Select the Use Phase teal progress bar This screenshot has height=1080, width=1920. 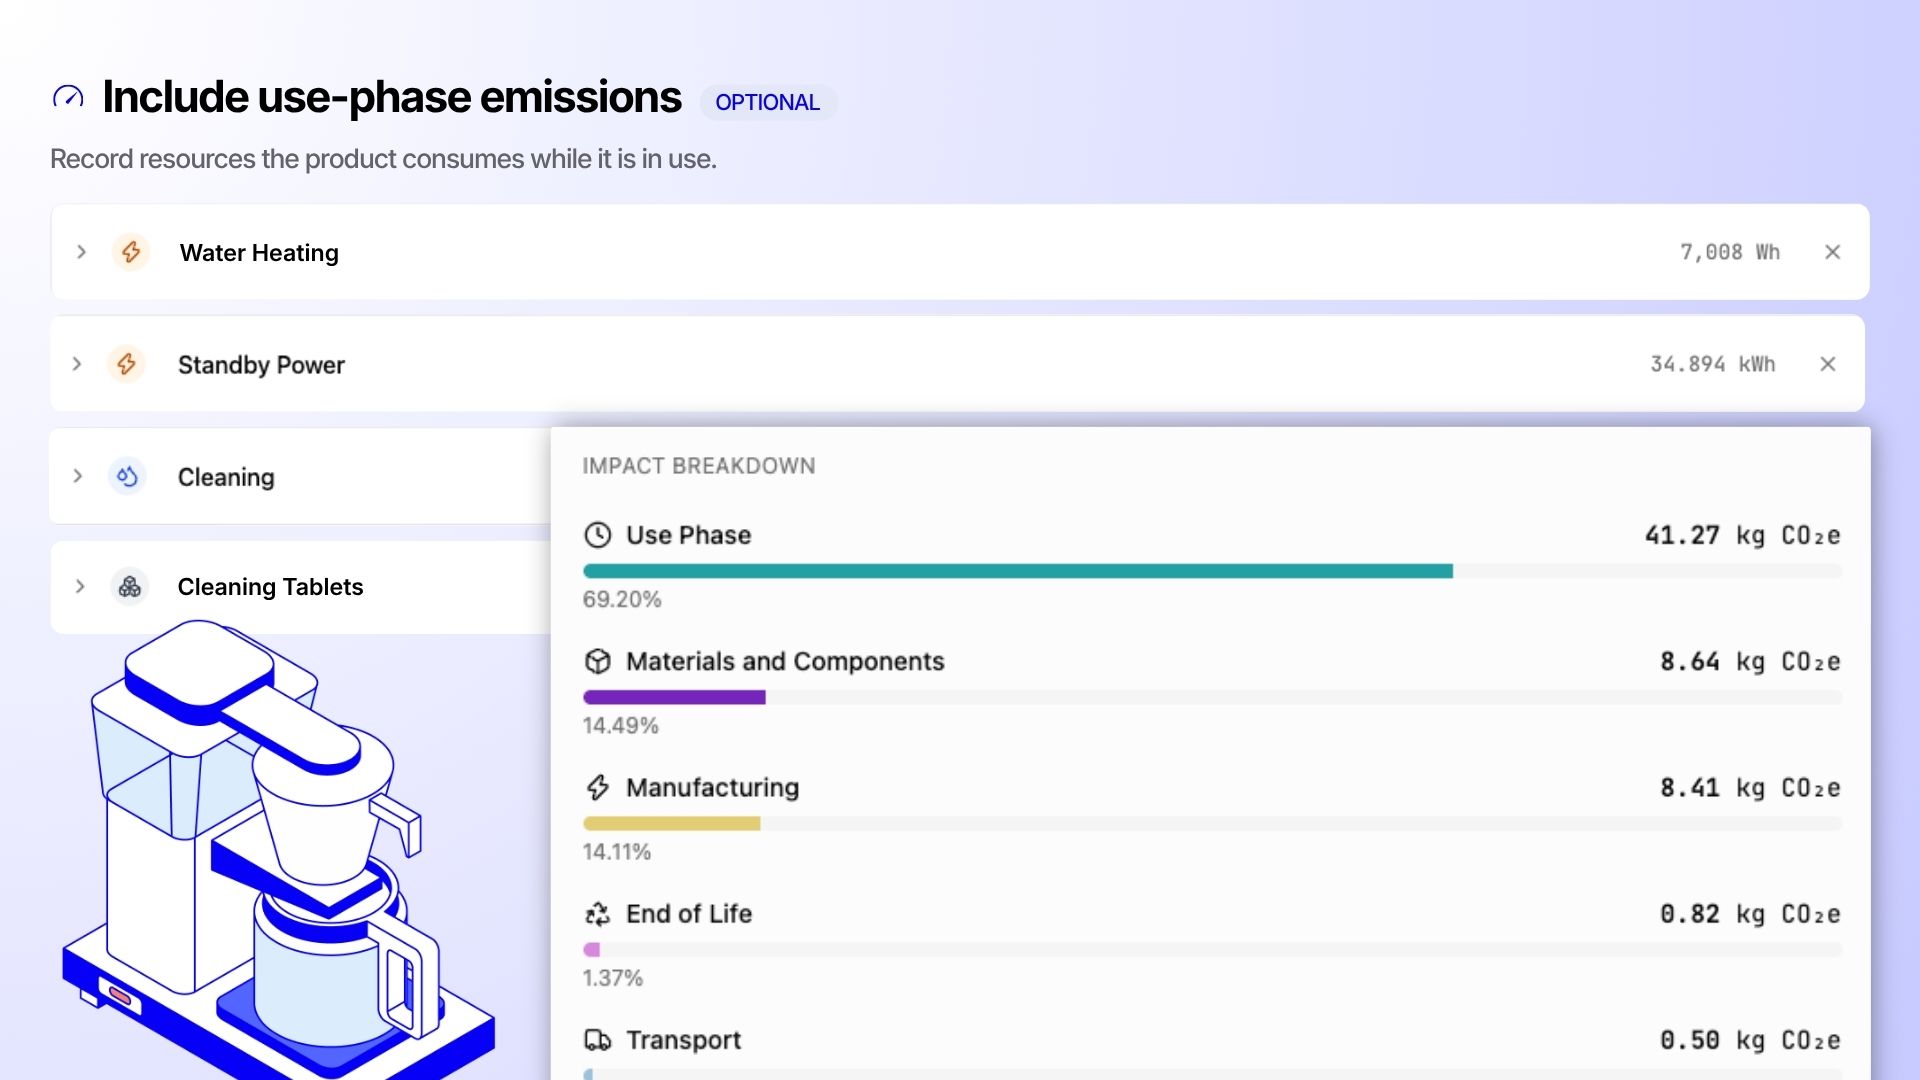(x=1018, y=571)
